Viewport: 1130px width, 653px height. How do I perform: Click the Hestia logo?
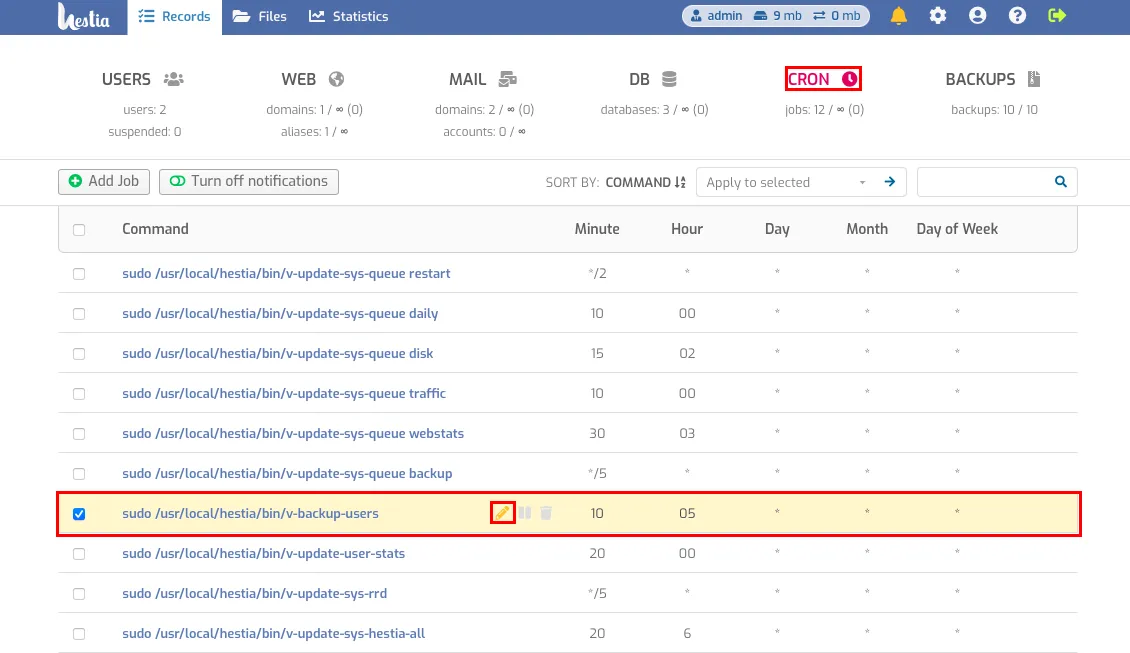pyautogui.click(x=84, y=16)
